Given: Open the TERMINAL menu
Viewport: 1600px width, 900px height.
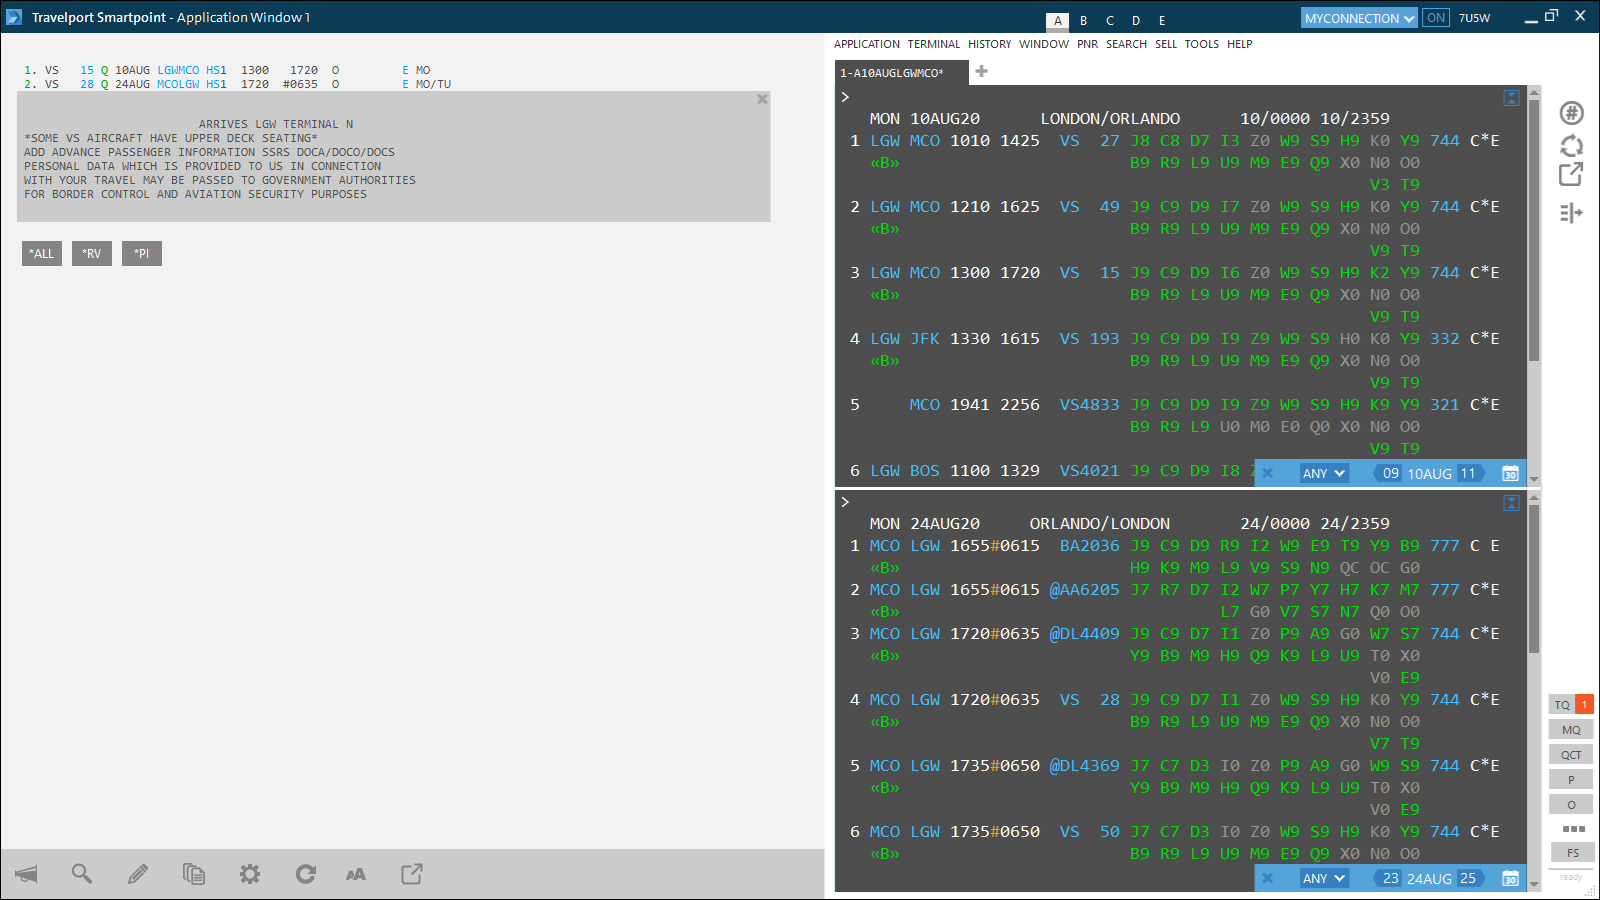Looking at the screenshot, I should pyautogui.click(x=934, y=44).
